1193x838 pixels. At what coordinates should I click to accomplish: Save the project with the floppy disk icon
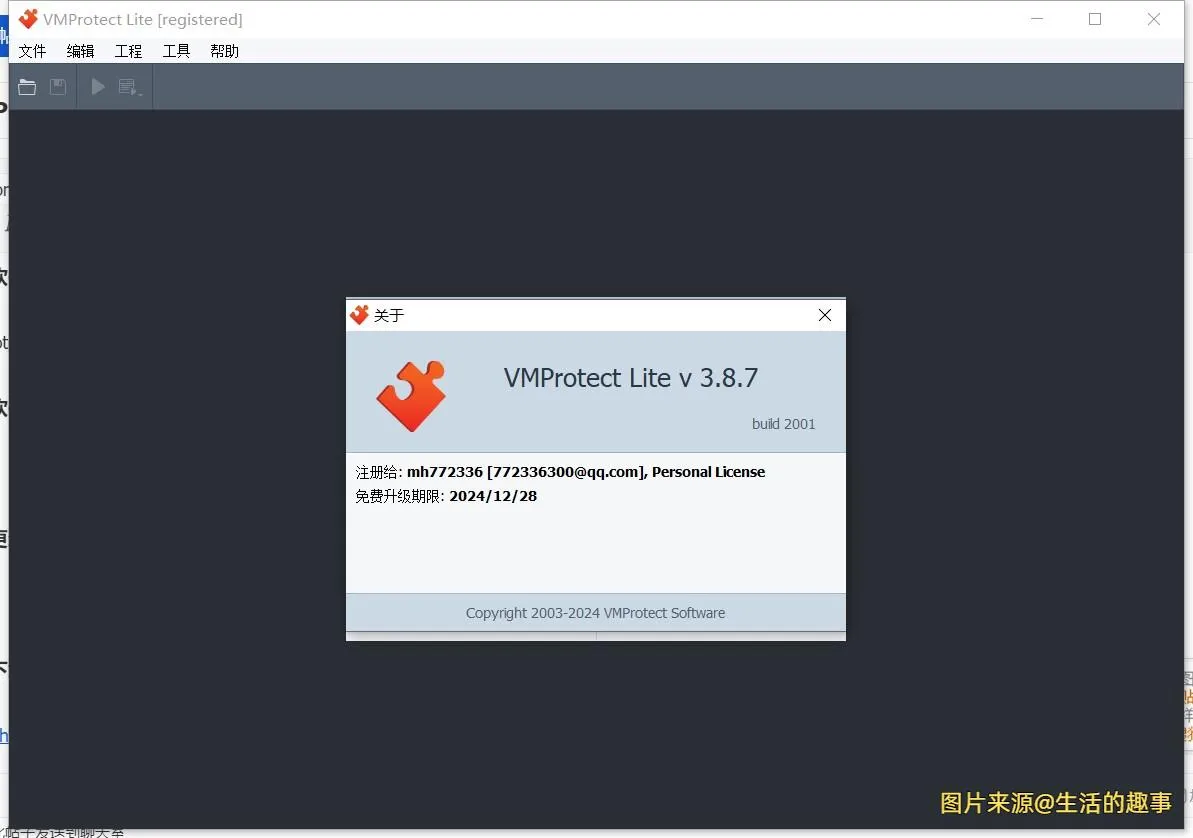[57, 86]
